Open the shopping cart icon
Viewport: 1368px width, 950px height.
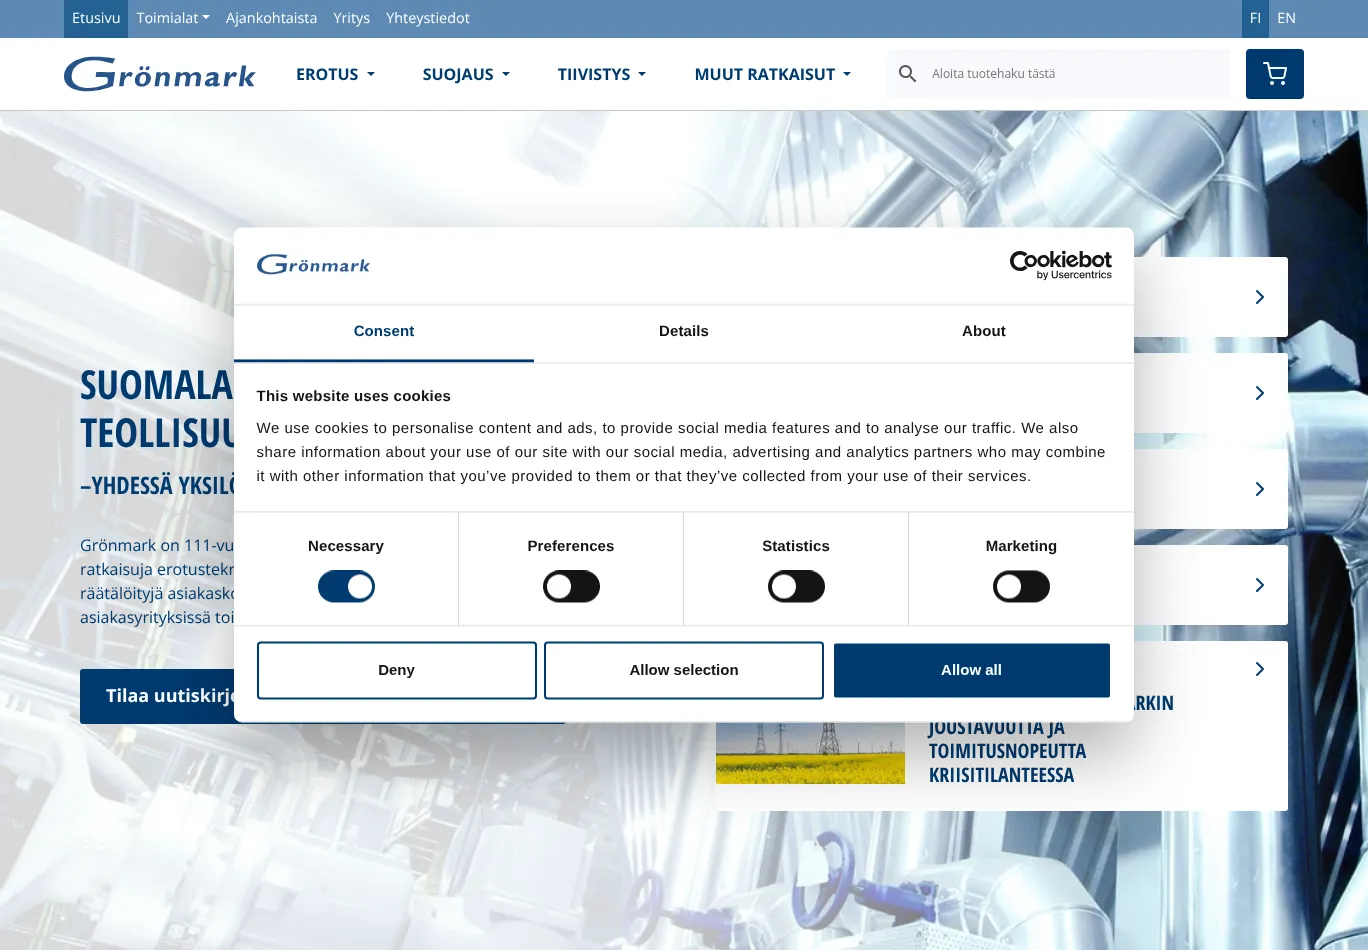tap(1274, 73)
